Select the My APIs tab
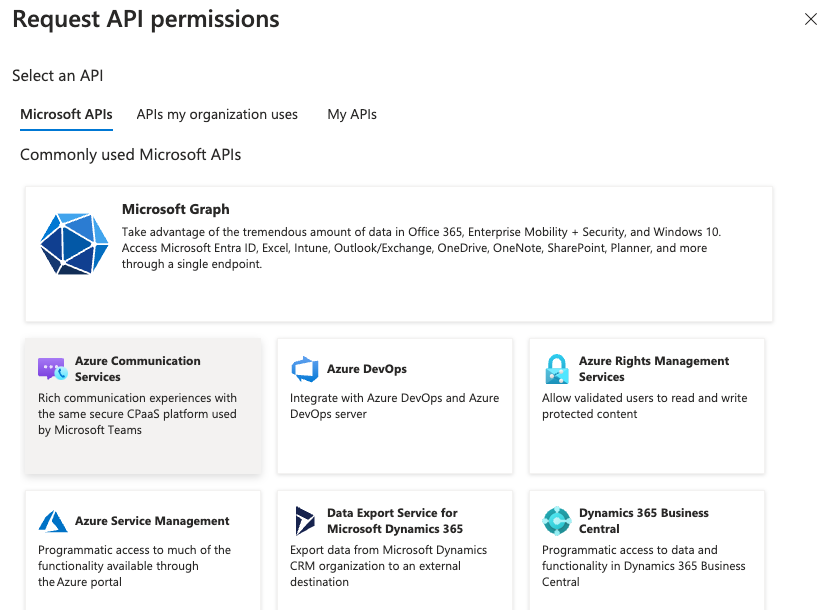840x610 pixels. tap(352, 115)
